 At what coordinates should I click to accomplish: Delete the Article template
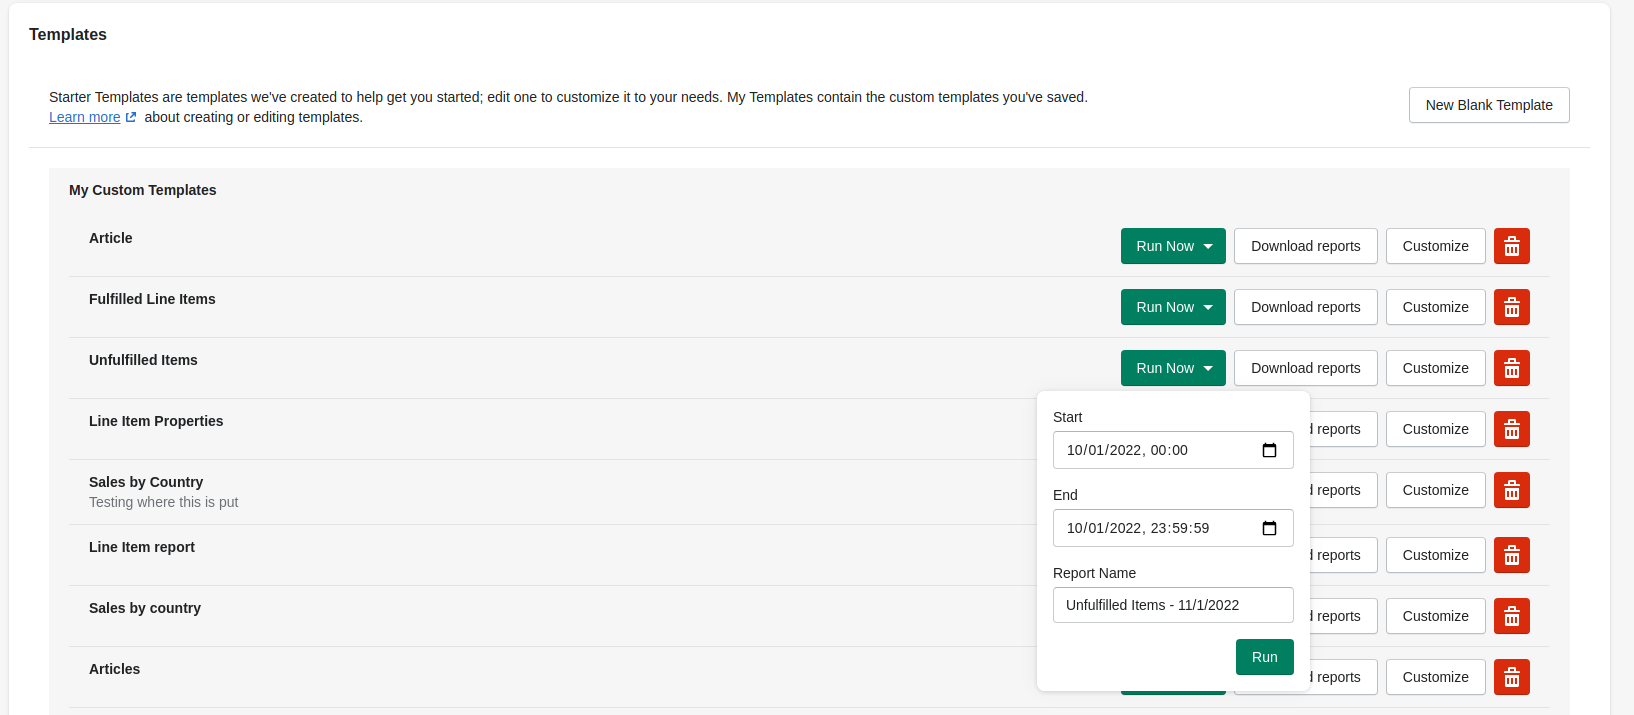(1511, 246)
